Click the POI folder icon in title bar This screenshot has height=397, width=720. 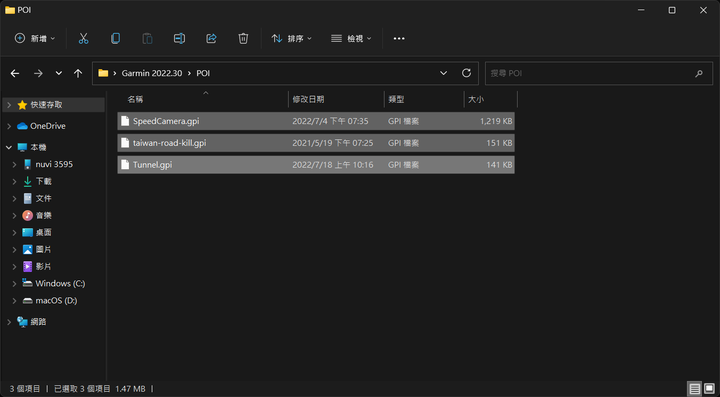[x=10, y=10]
